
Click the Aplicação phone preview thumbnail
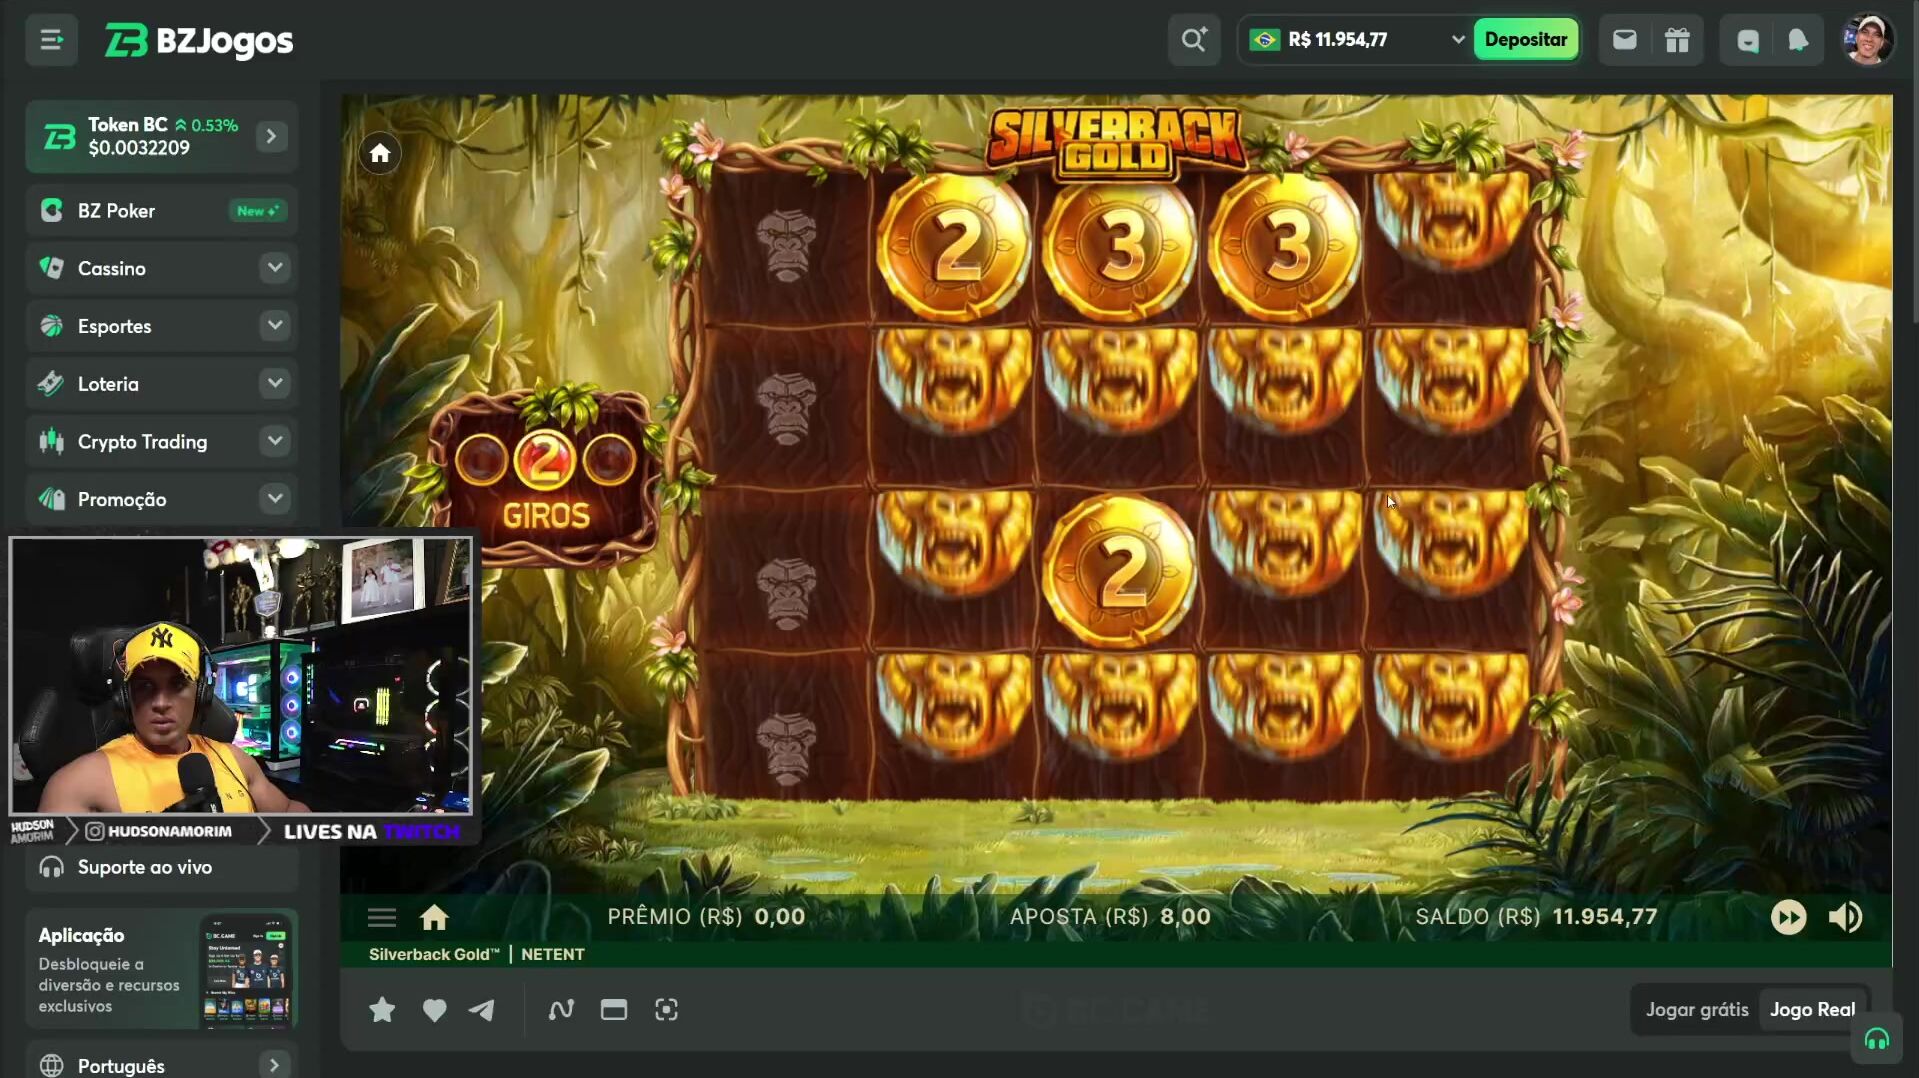[246, 969]
